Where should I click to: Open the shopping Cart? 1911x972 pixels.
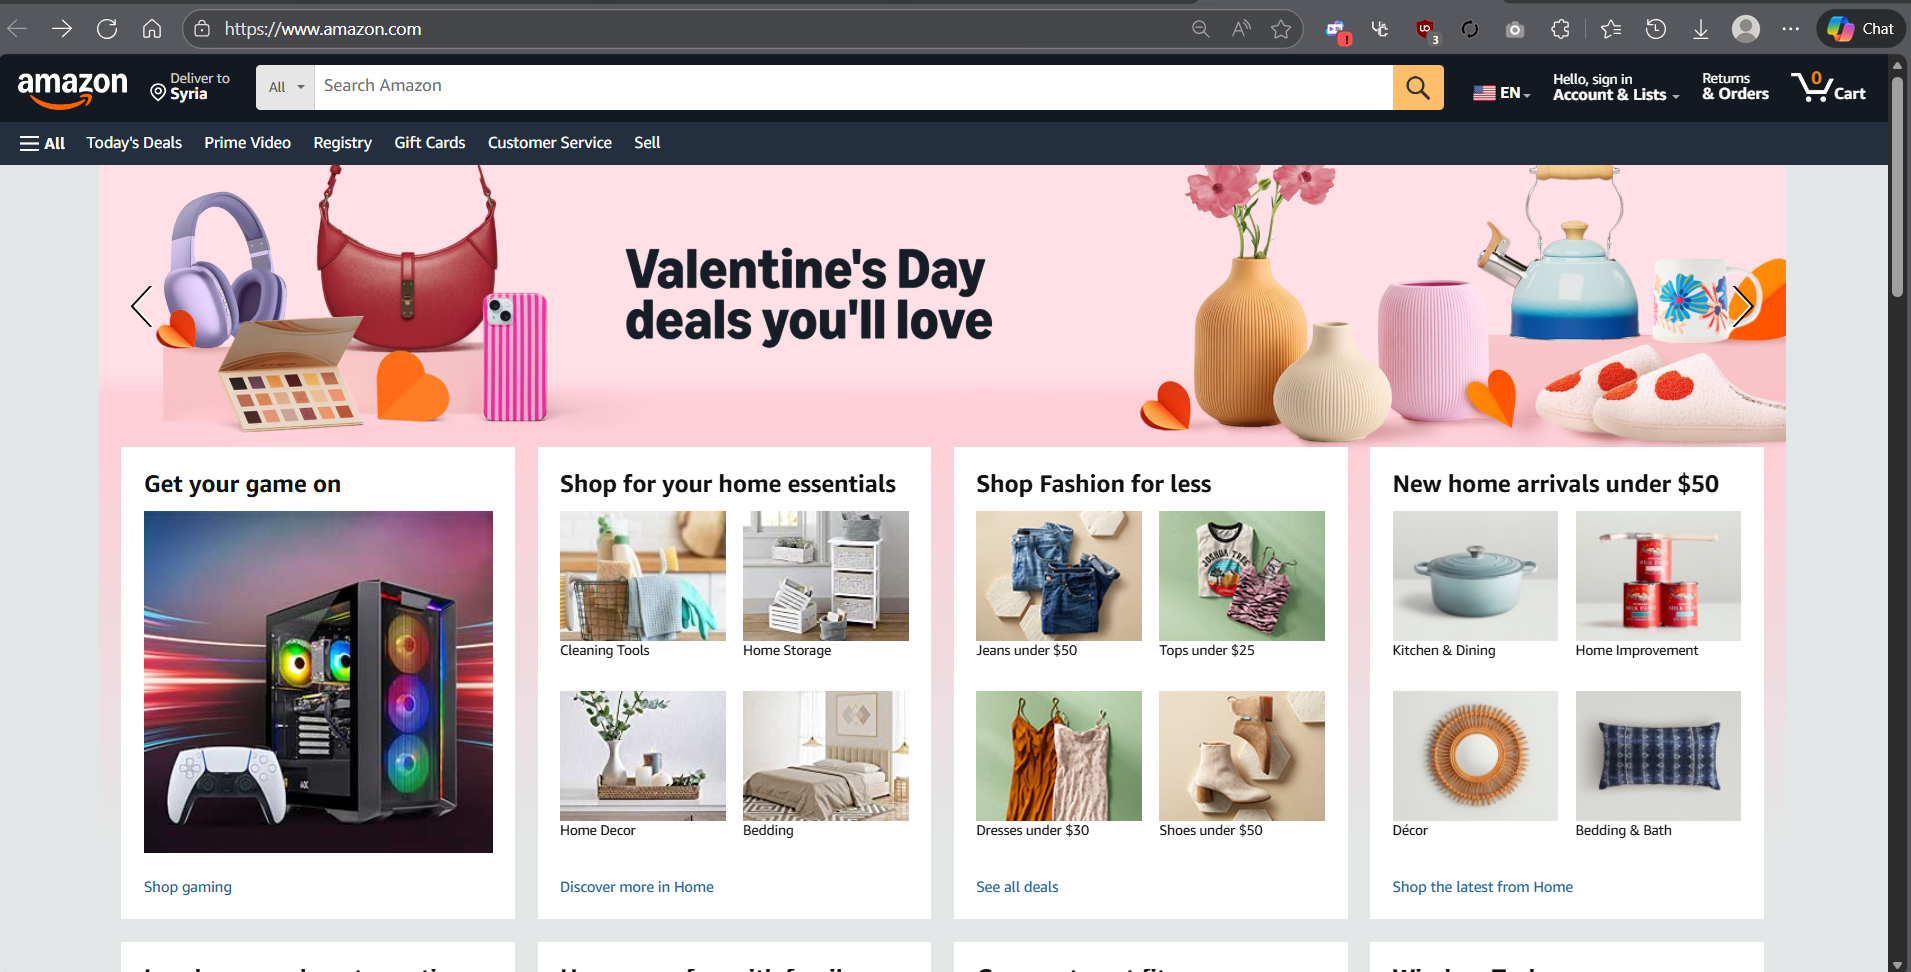[x=1828, y=88]
